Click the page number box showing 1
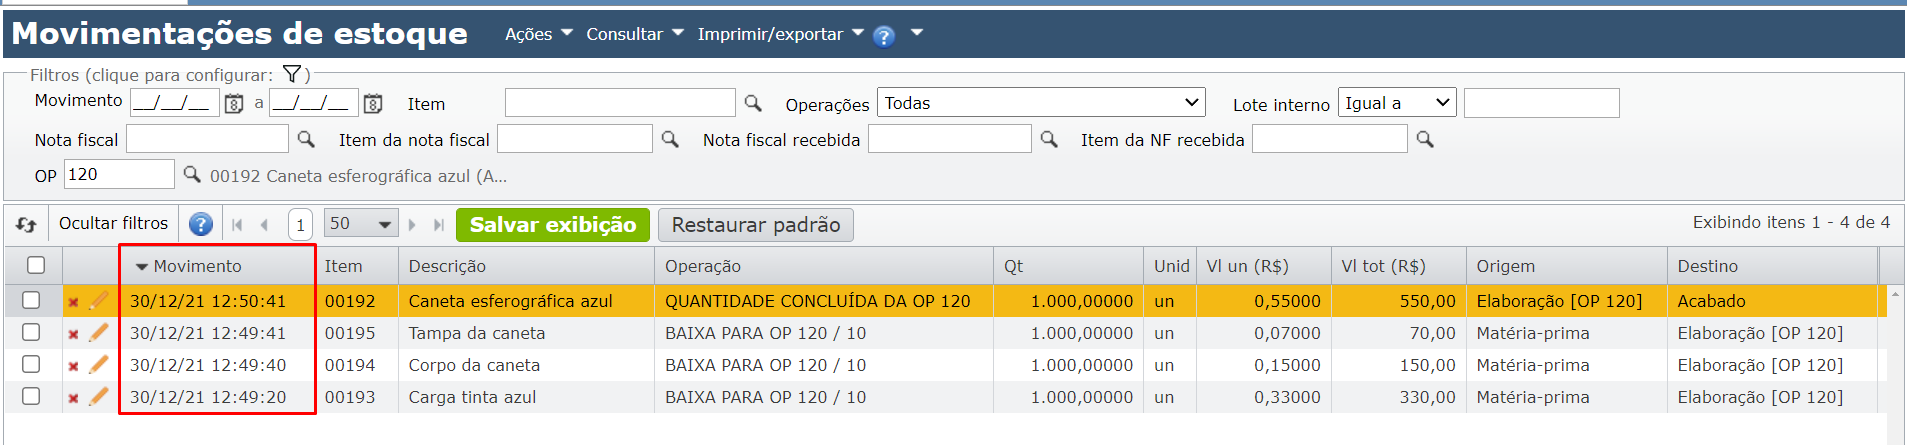This screenshot has width=1907, height=445. point(300,225)
